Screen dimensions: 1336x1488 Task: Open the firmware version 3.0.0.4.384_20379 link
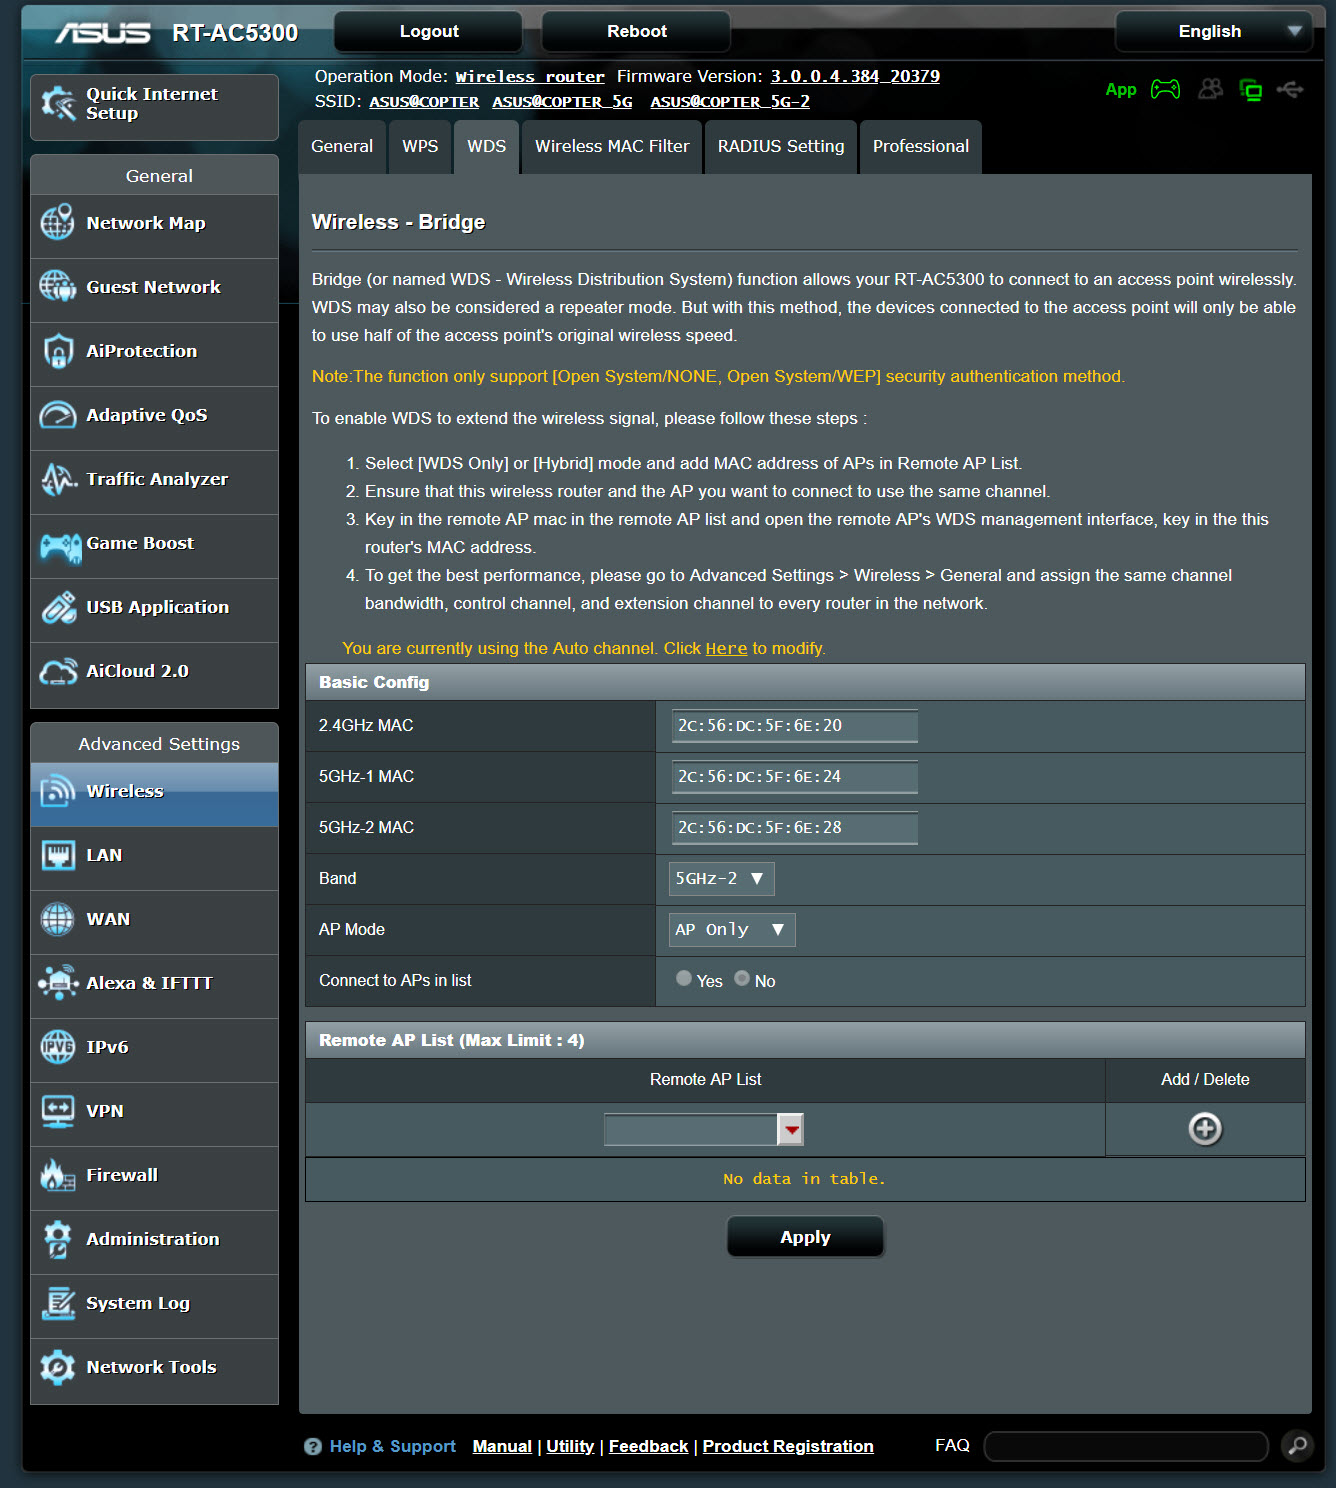click(x=855, y=77)
